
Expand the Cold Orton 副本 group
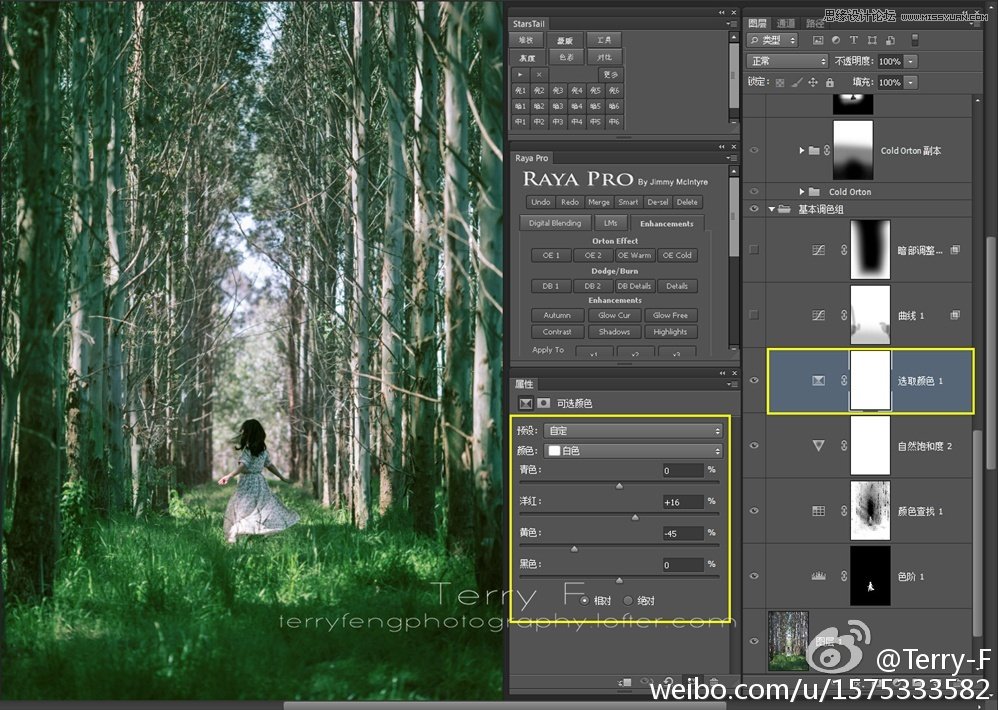(x=802, y=151)
